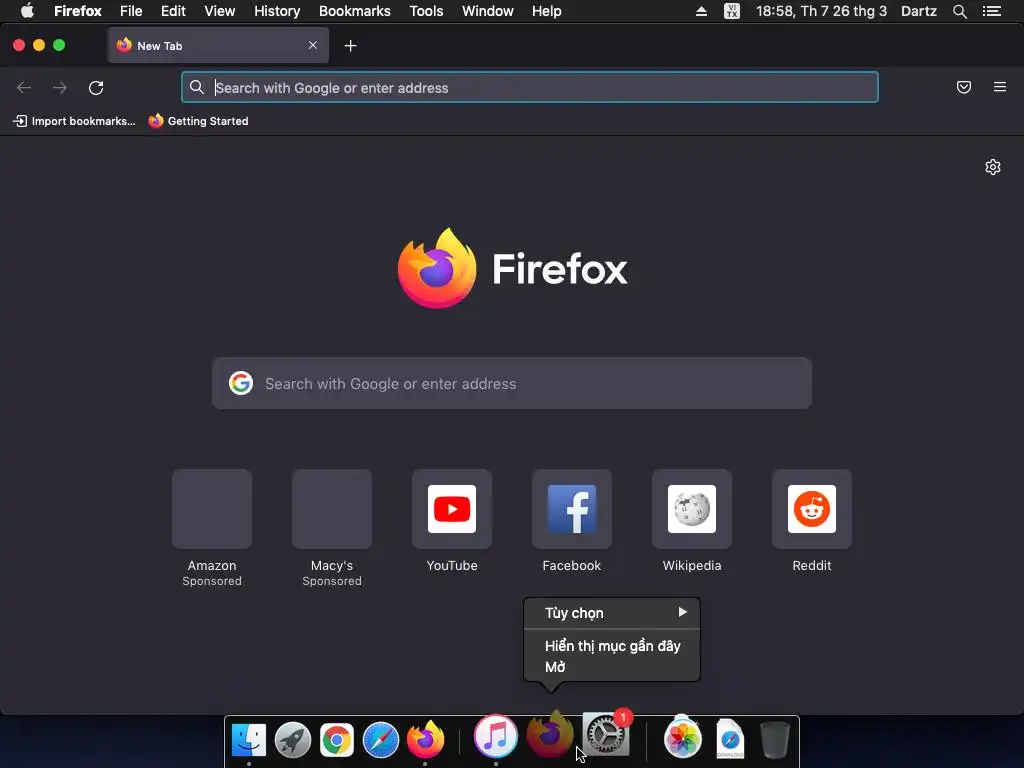Expand the Tùy chọn submenu
Viewport: 1024px width, 768px height.
612,613
